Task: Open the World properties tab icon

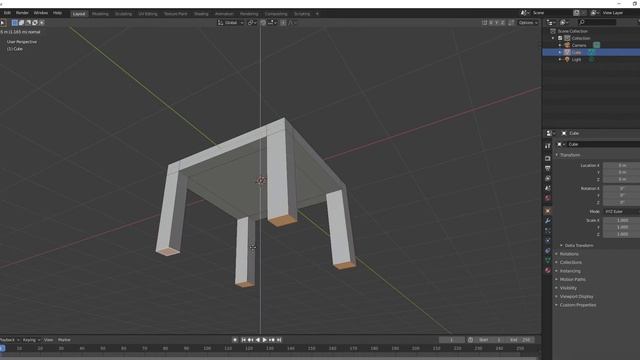Action: pos(548,198)
